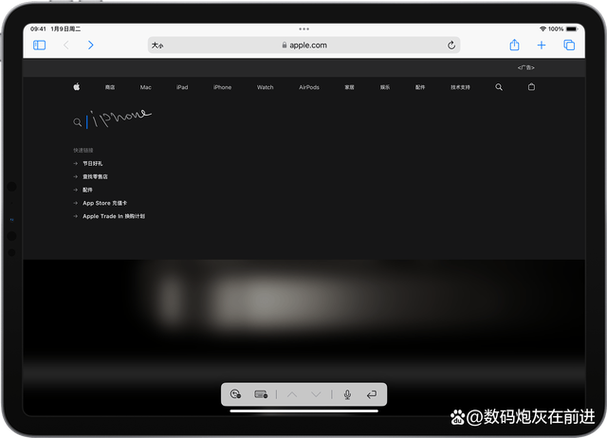This screenshot has height=438, width=607.
Task: Show the Safari sidebar
Action: pyautogui.click(x=39, y=45)
